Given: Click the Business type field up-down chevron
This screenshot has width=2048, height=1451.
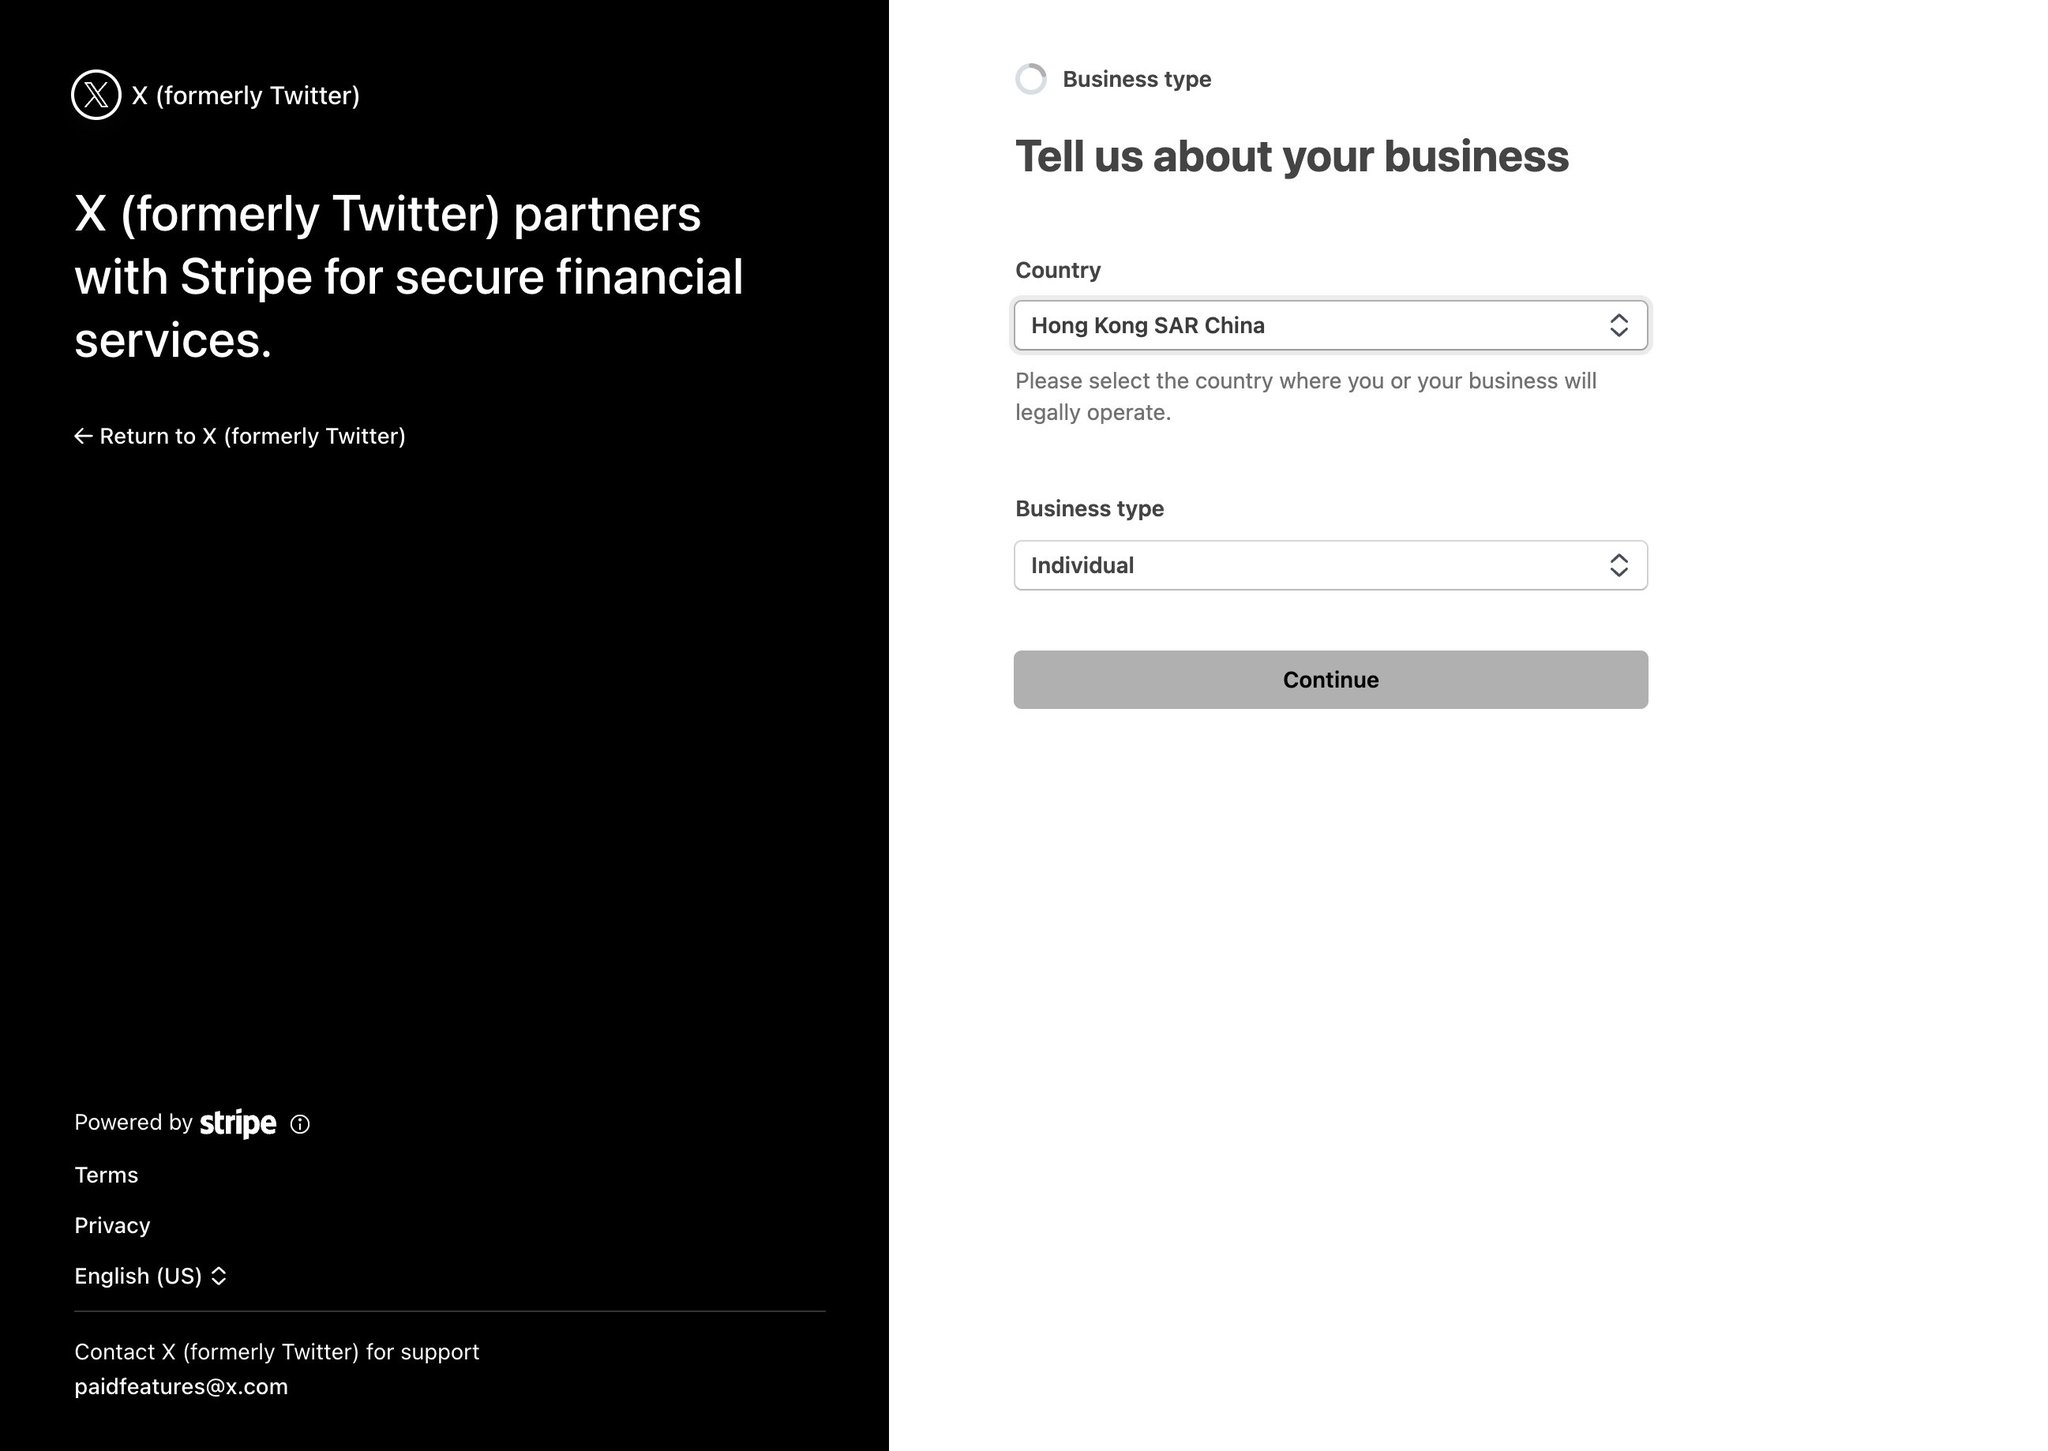Looking at the screenshot, I should point(1619,565).
